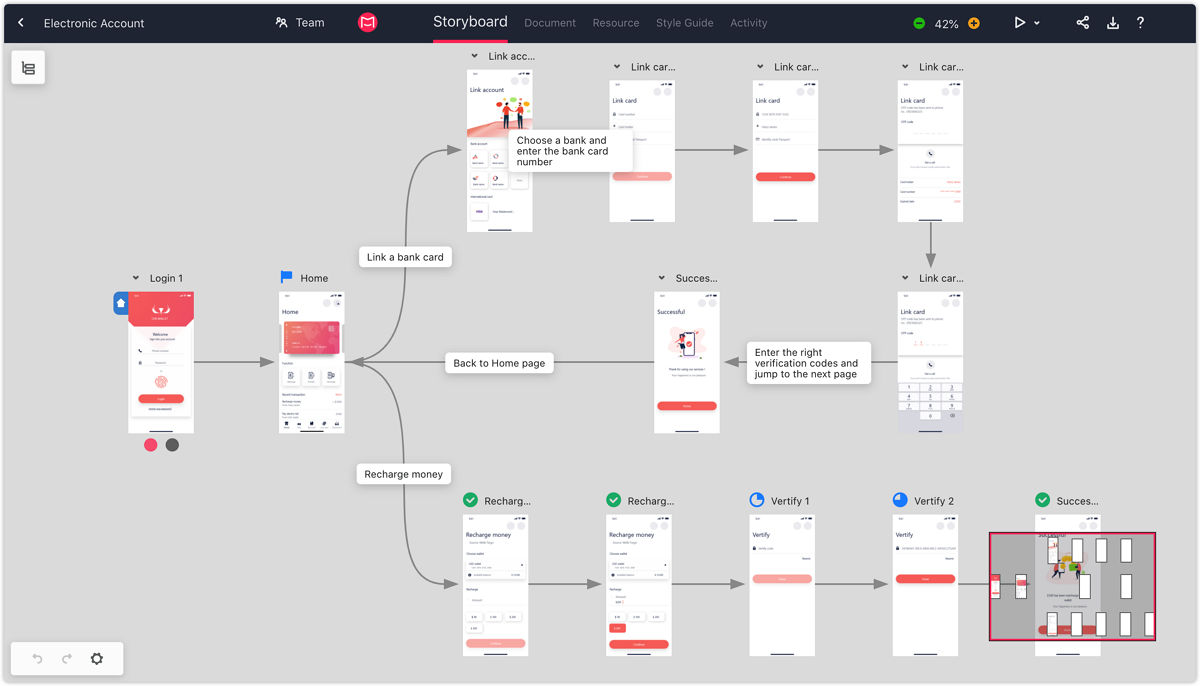Open the Team members panel
The height and width of the screenshot is (686, 1200).
300,23
